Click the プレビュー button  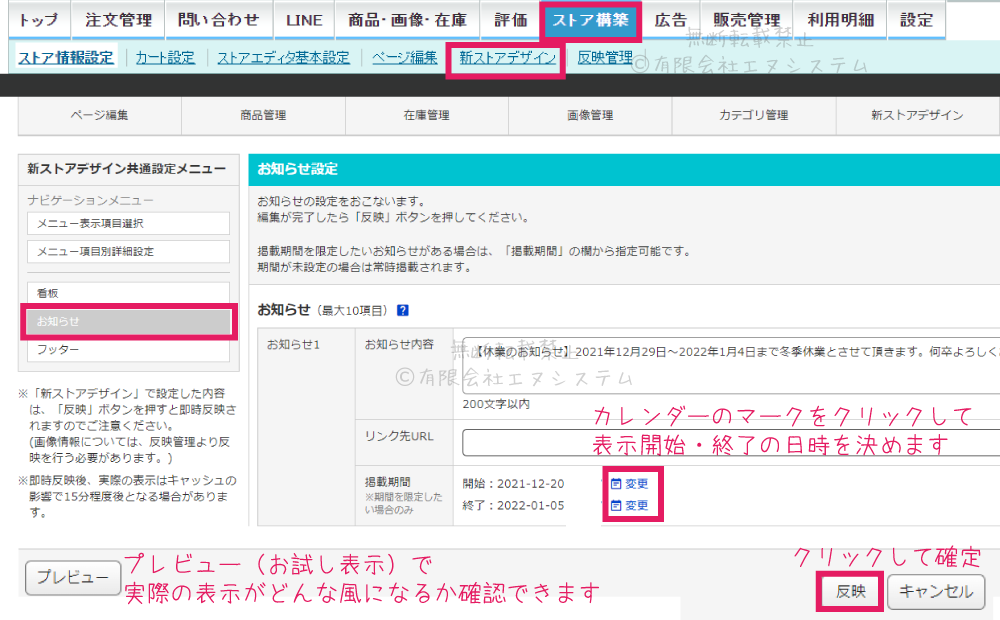click(73, 578)
